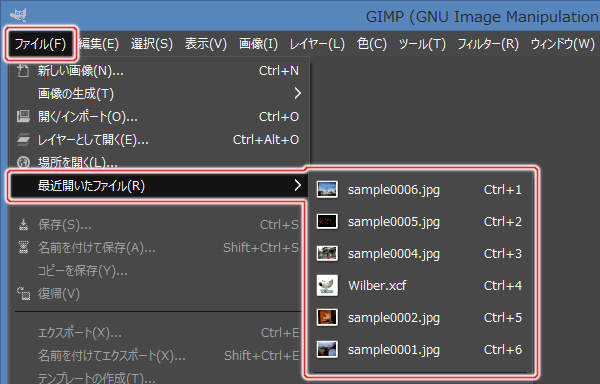The image size is (600, 384).
Task: Click the revert icon beside 復帰(V)
Action: (x=23, y=294)
